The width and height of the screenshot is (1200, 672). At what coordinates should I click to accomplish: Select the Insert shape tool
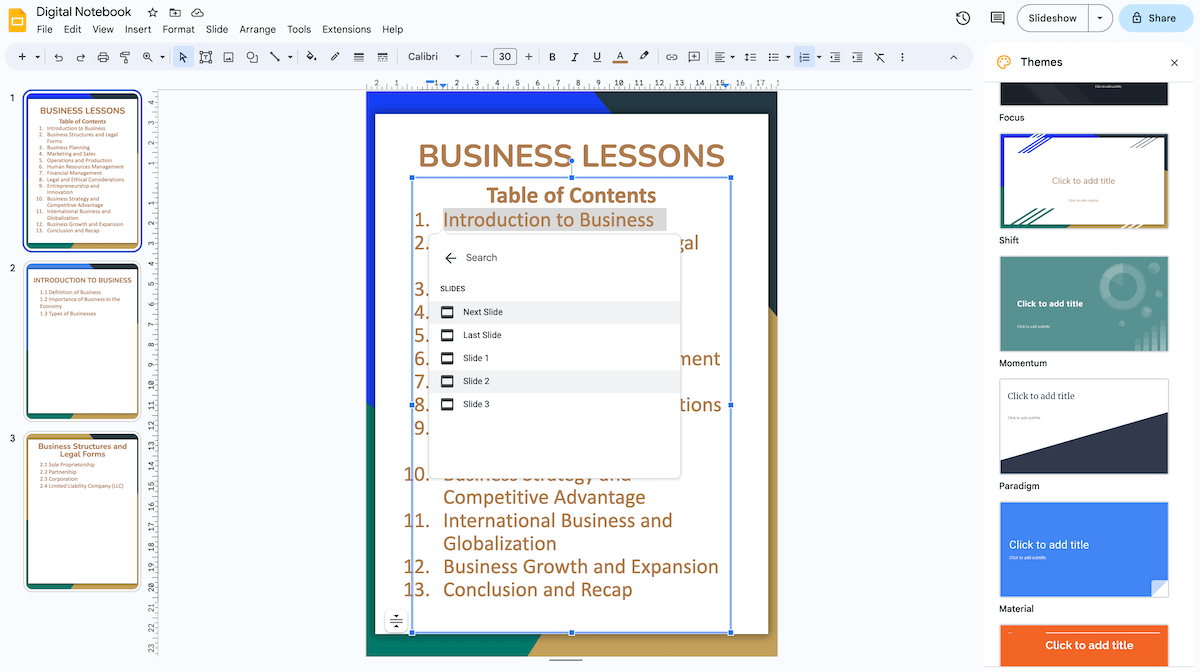point(251,57)
